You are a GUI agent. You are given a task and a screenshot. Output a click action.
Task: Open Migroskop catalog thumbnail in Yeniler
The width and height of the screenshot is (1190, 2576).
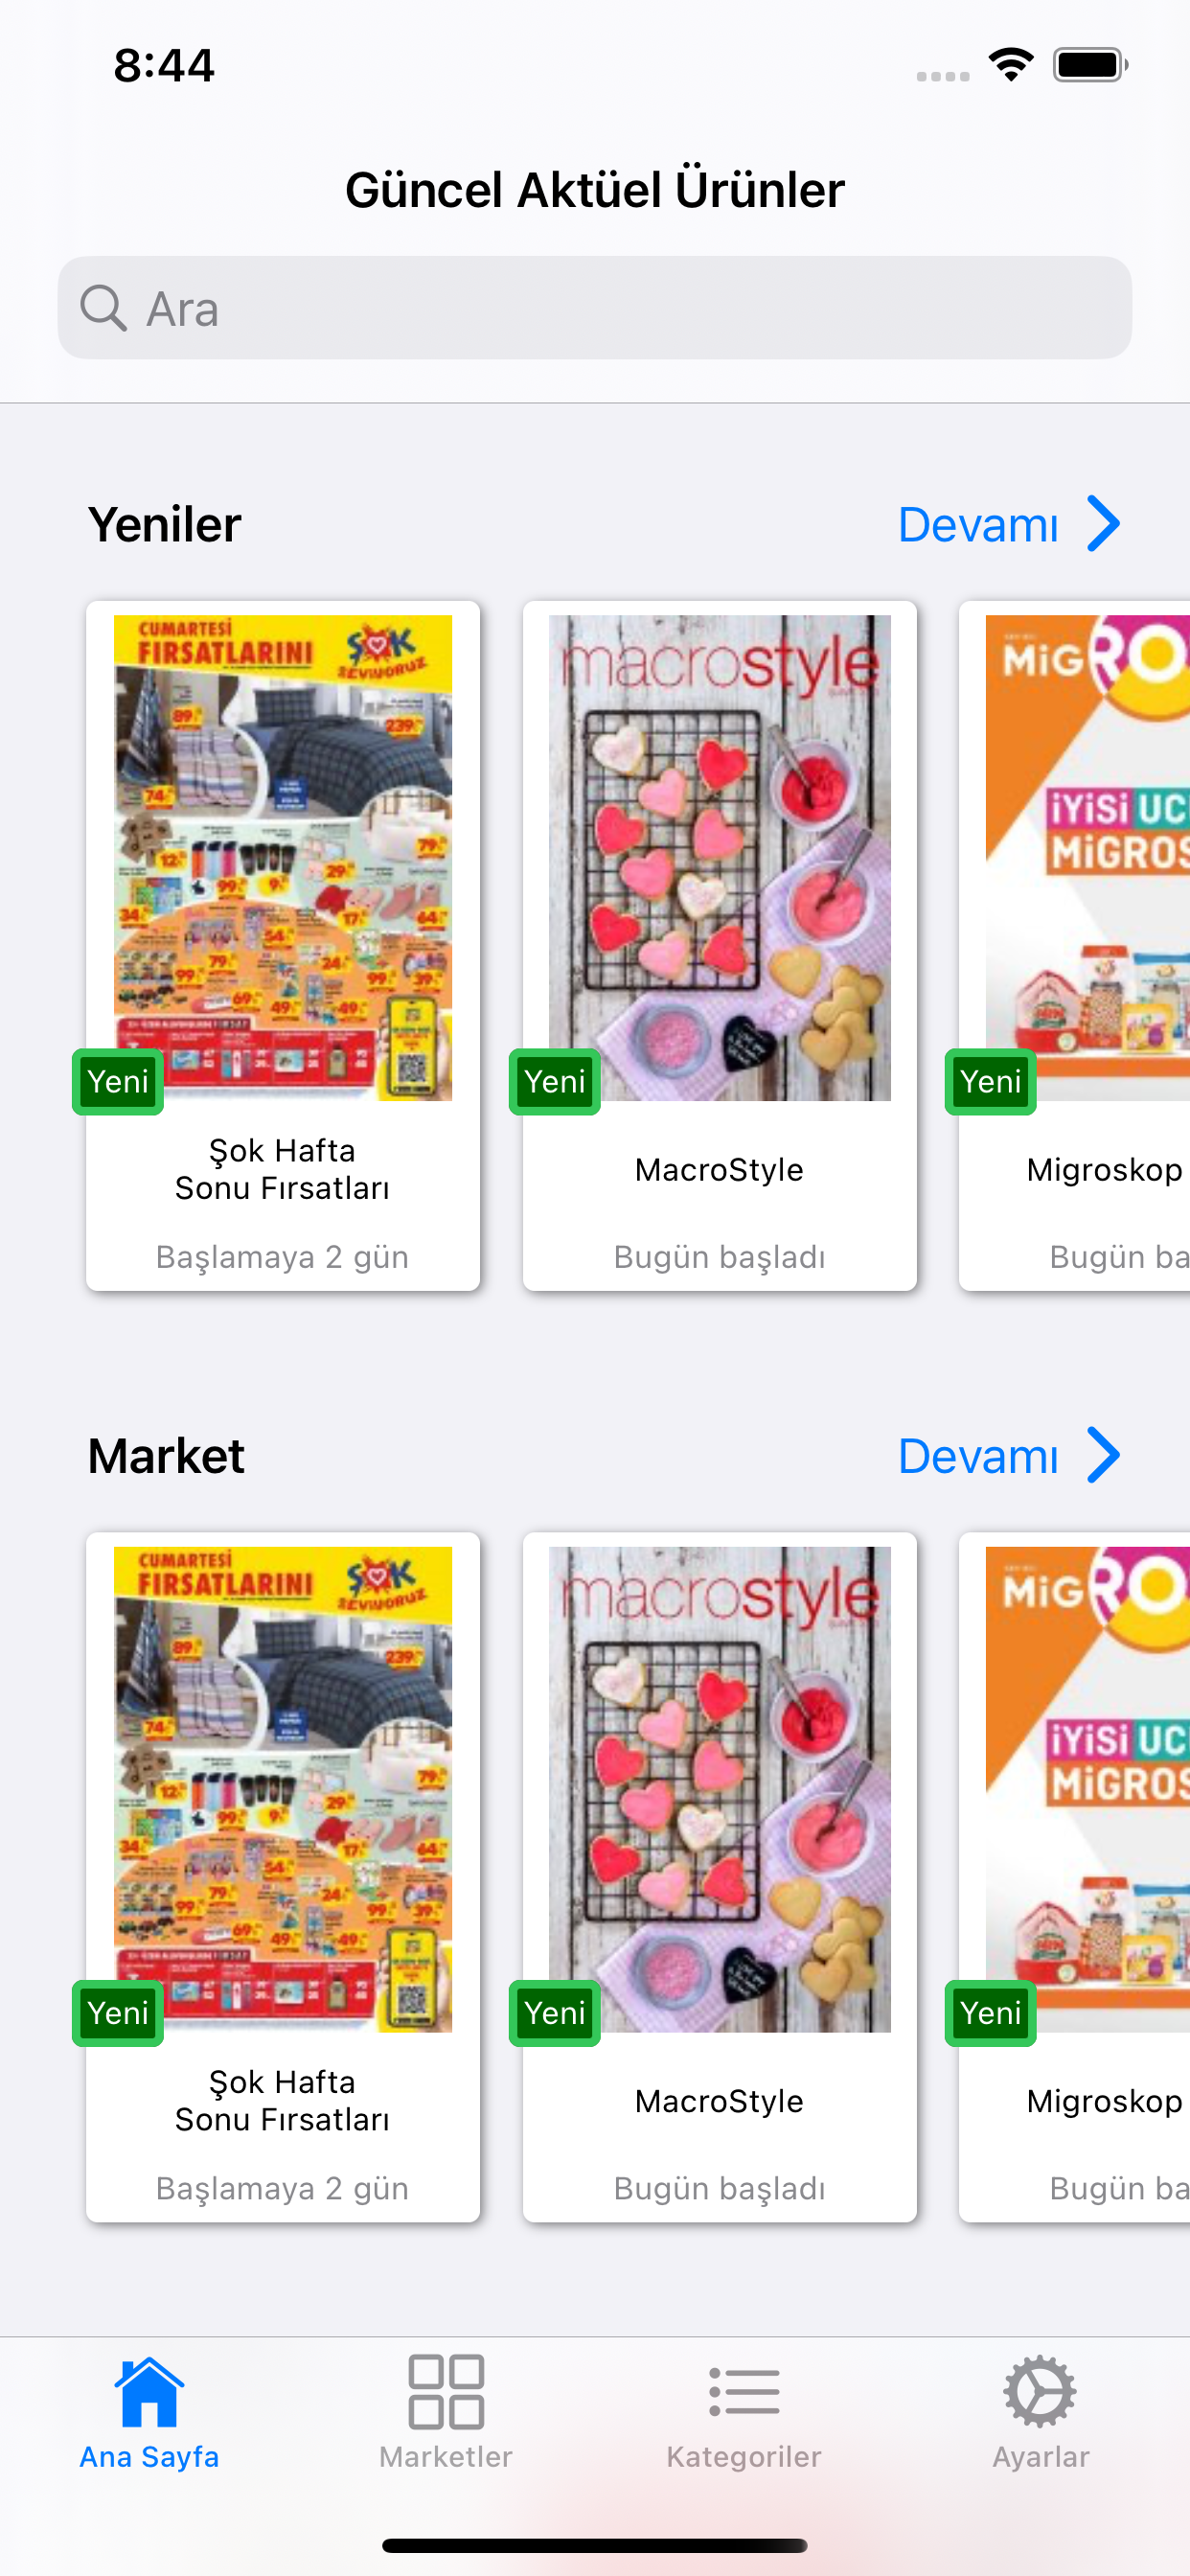coord(1088,858)
